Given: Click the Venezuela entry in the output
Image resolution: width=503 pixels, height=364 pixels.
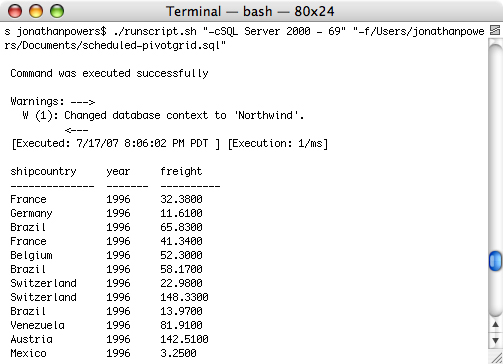Looking at the screenshot, I should [x=37, y=325].
